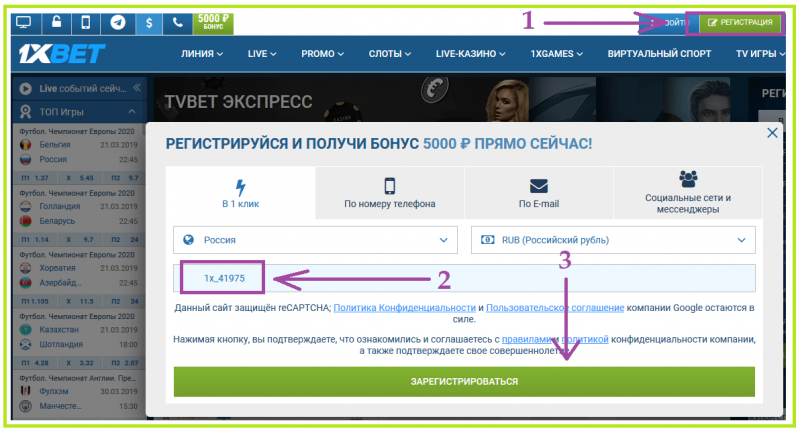Open the Россия country dropdown
The image size is (800, 433).
pyautogui.click(x=315, y=240)
